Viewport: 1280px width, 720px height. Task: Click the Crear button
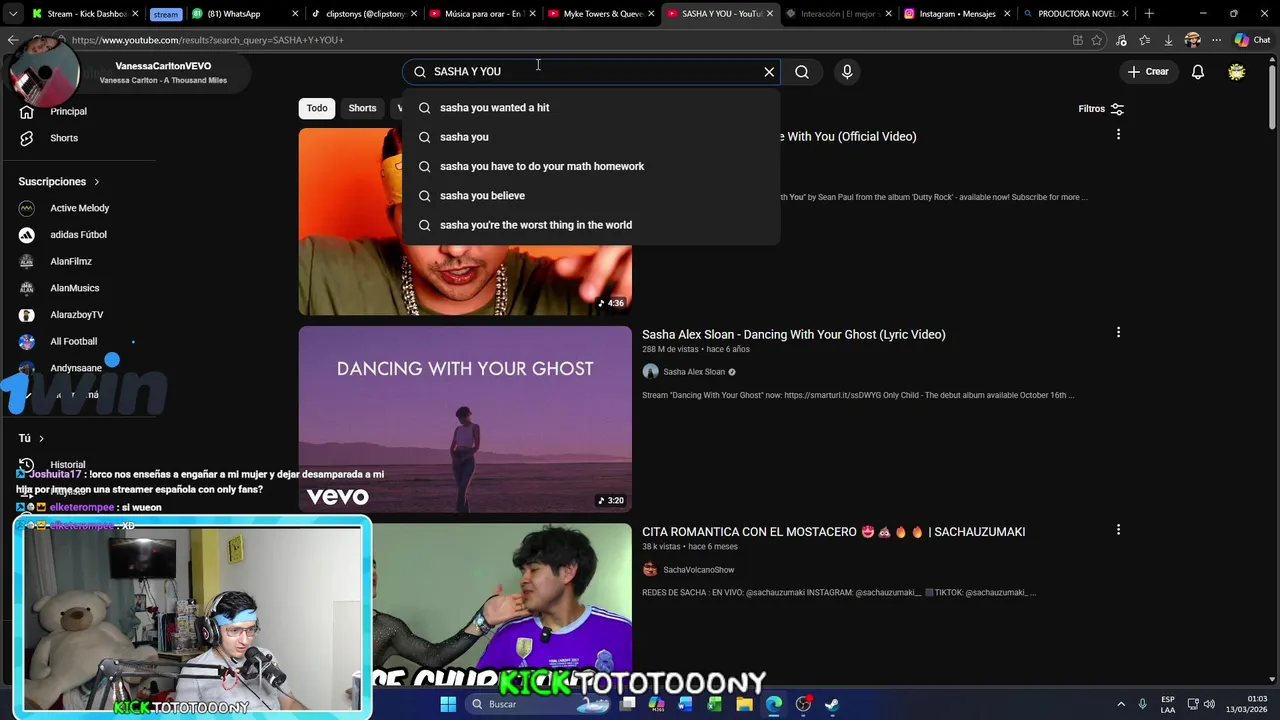pos(1148,72)
